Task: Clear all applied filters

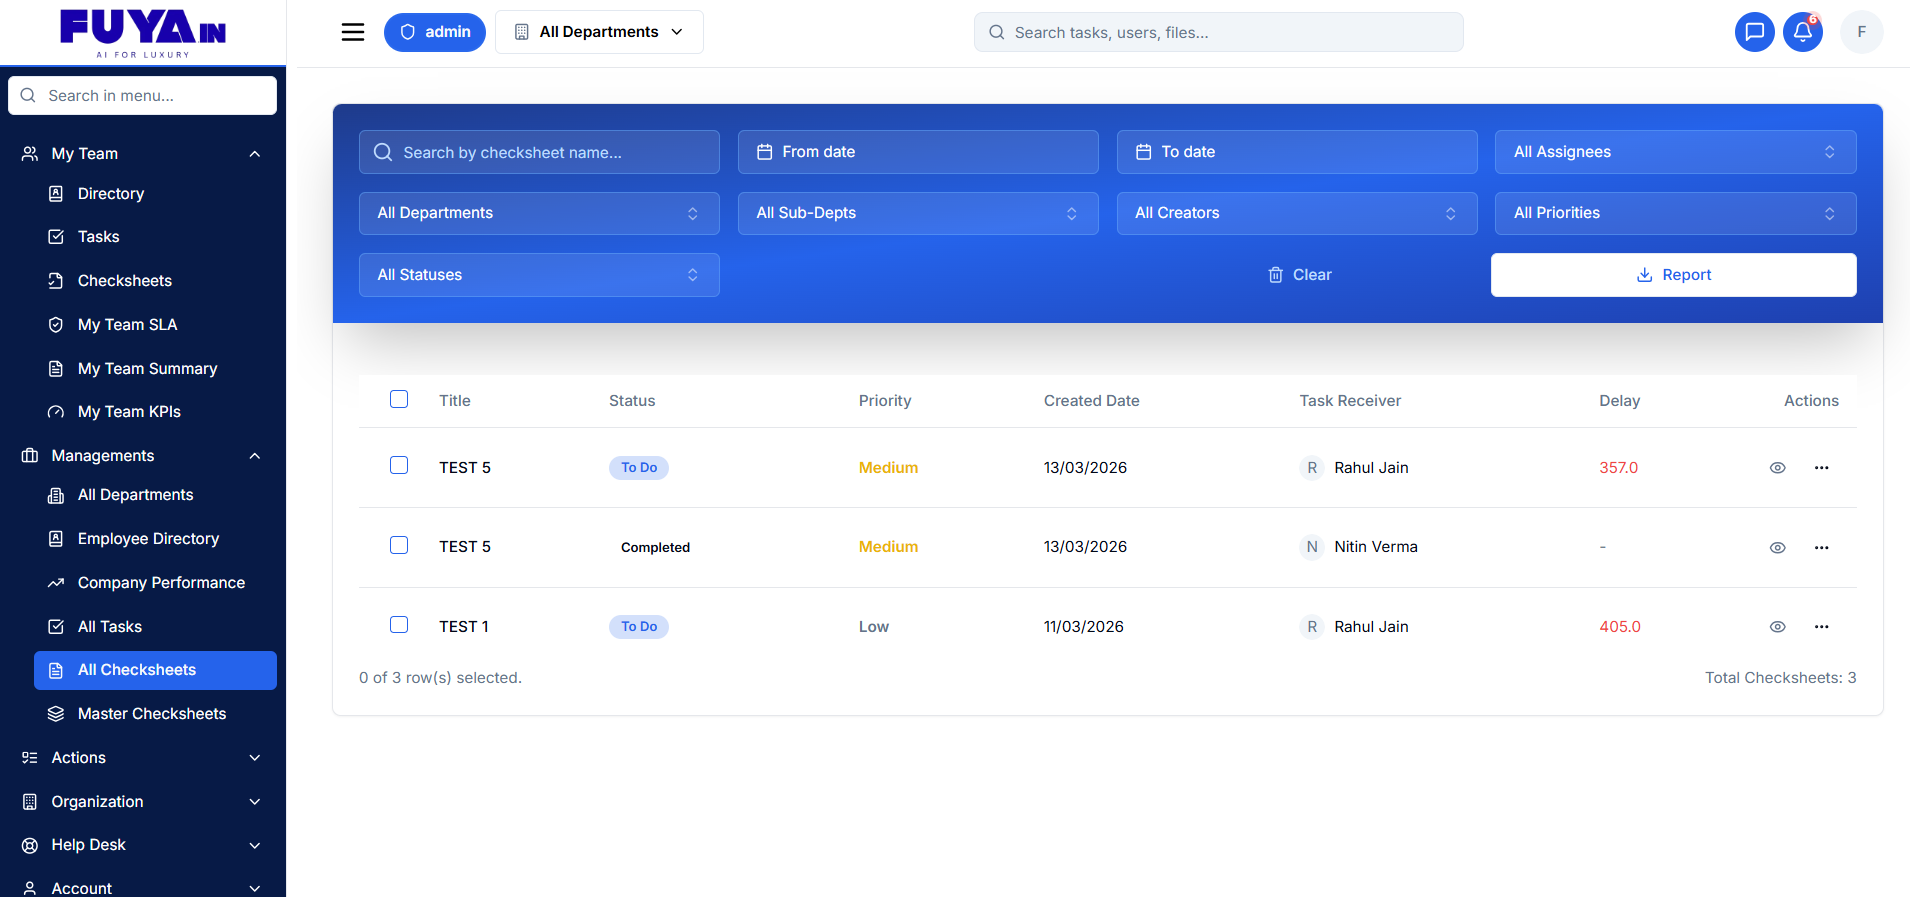Action: (1299, 275)
